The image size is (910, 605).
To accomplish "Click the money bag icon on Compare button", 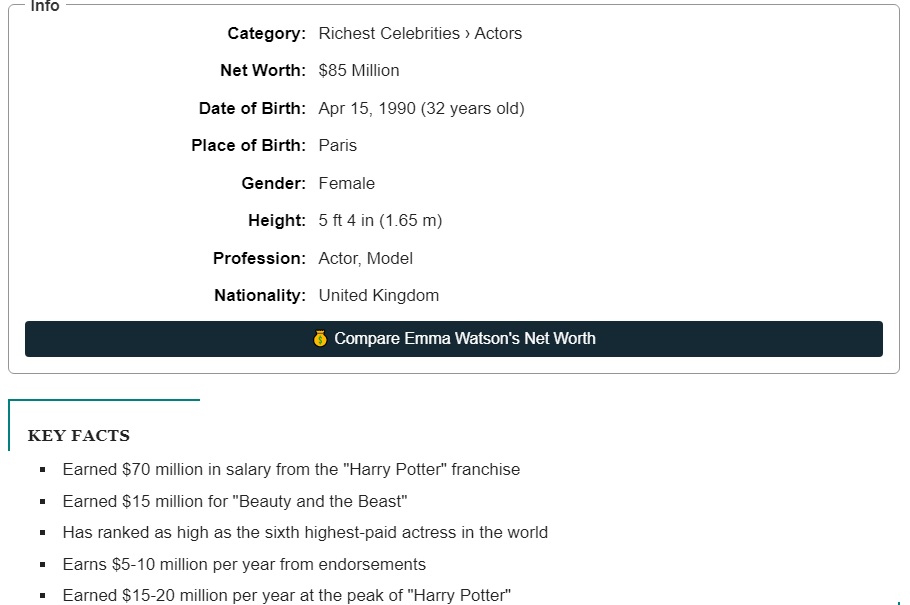I will tap(320, 338).
